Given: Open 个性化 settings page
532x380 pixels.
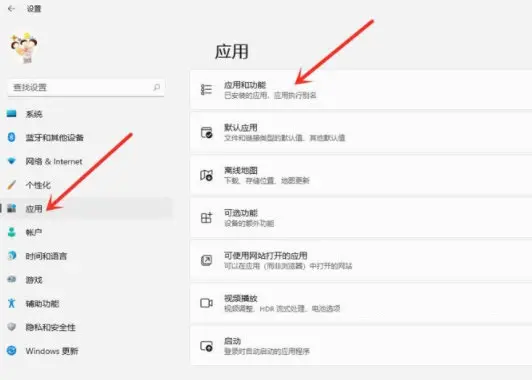Looking at the screenshot, I should pos(87,185).
